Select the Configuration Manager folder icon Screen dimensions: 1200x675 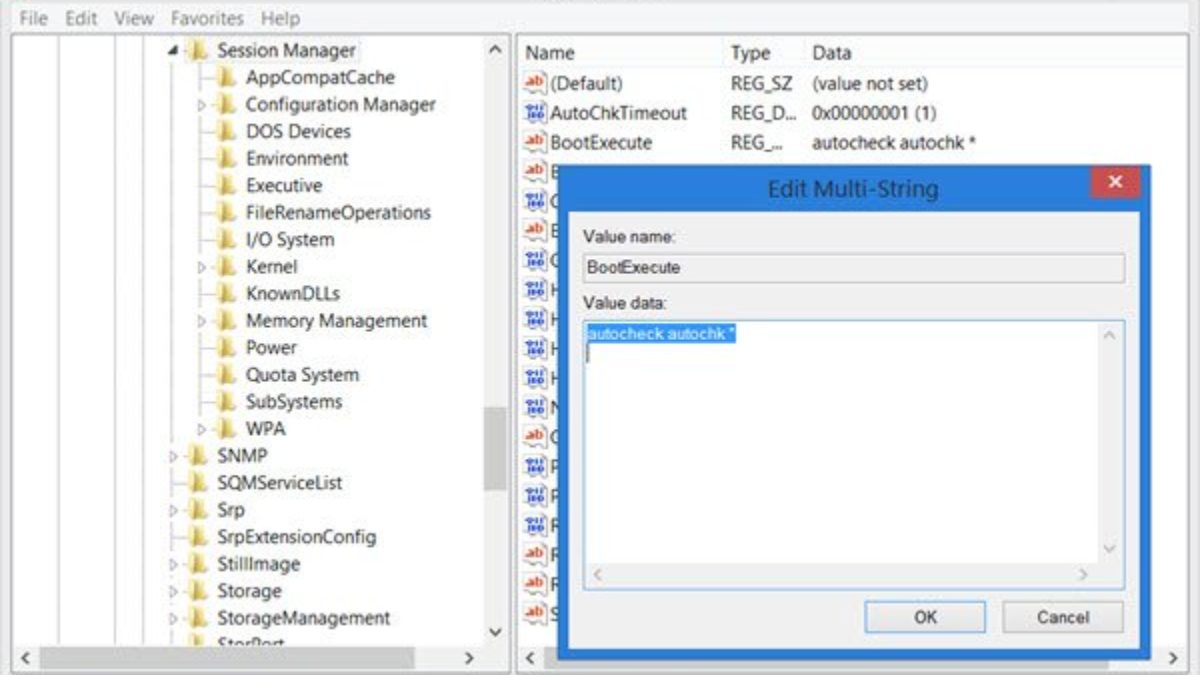click(227, 104)
